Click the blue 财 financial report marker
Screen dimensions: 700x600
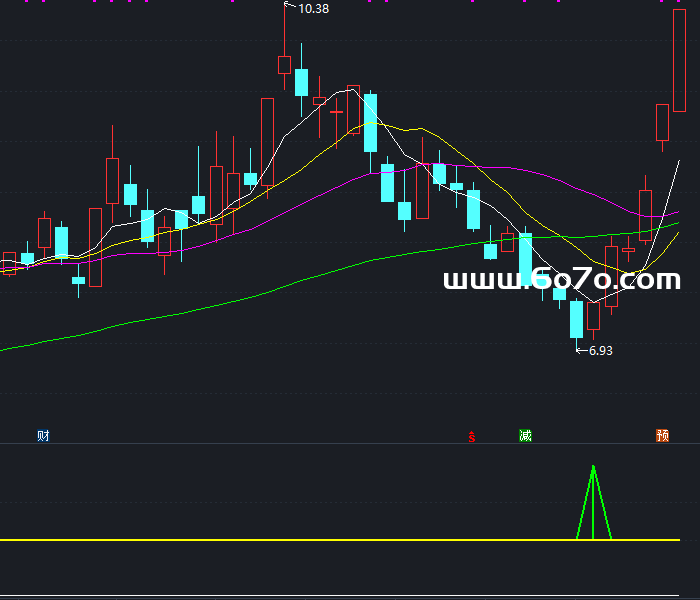click(43, 435)
